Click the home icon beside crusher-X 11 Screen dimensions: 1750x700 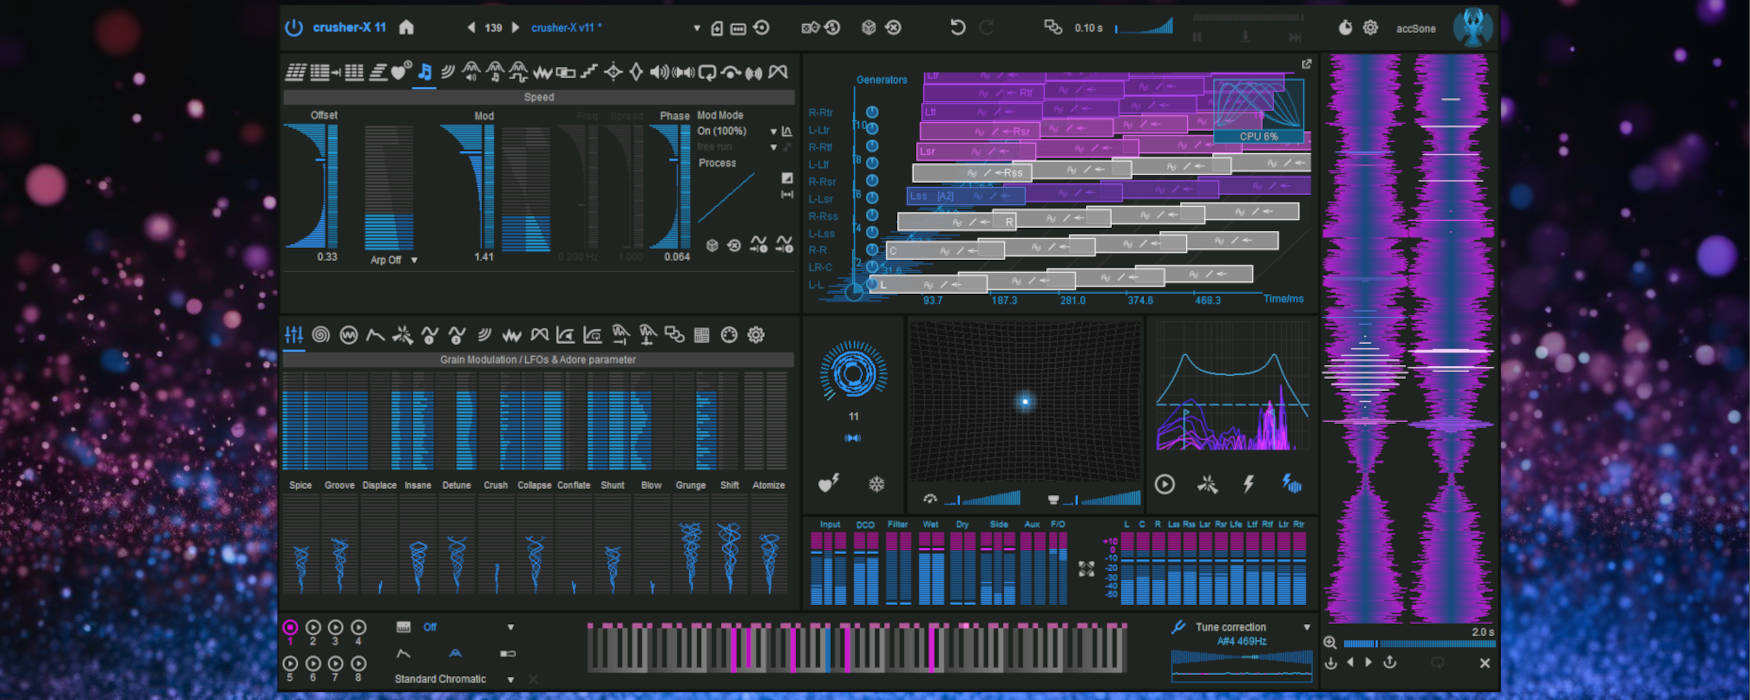406,27
